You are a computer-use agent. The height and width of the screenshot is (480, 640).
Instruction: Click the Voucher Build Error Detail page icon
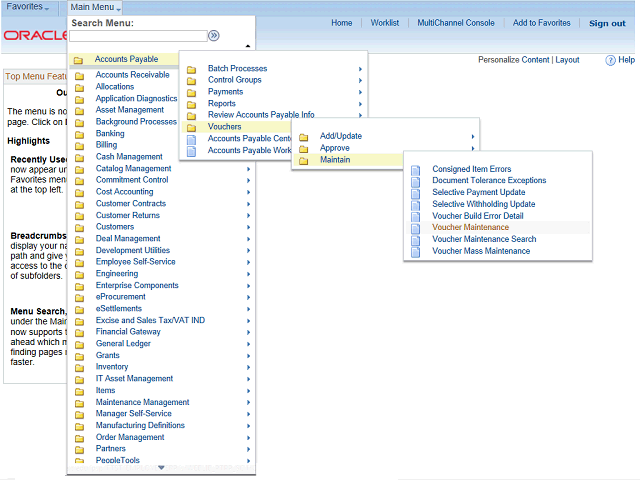(x=416, y=217)
